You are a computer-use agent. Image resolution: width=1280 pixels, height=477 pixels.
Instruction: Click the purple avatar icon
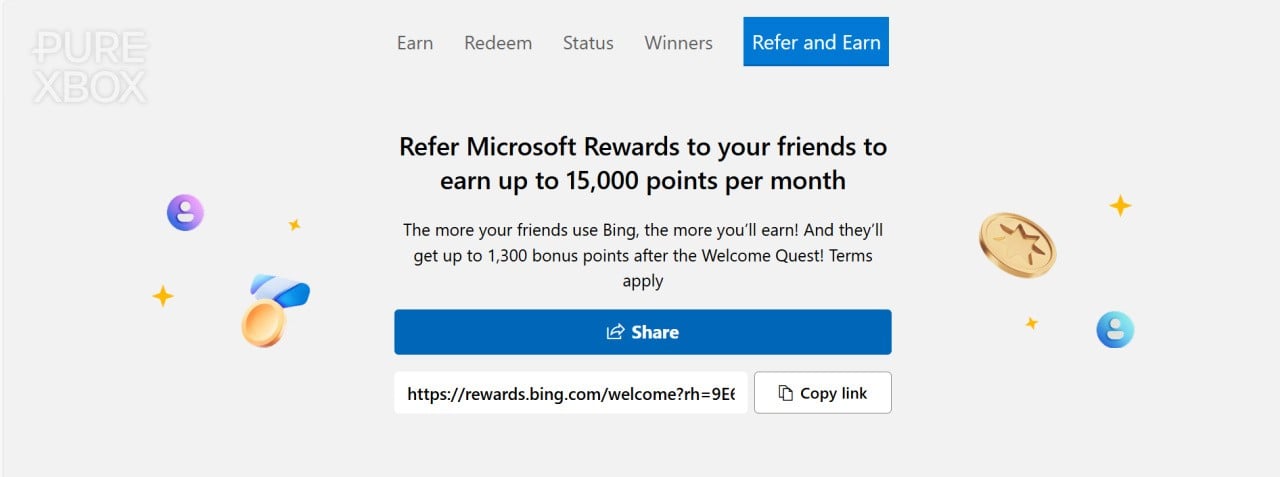click(x=185, y=212)
